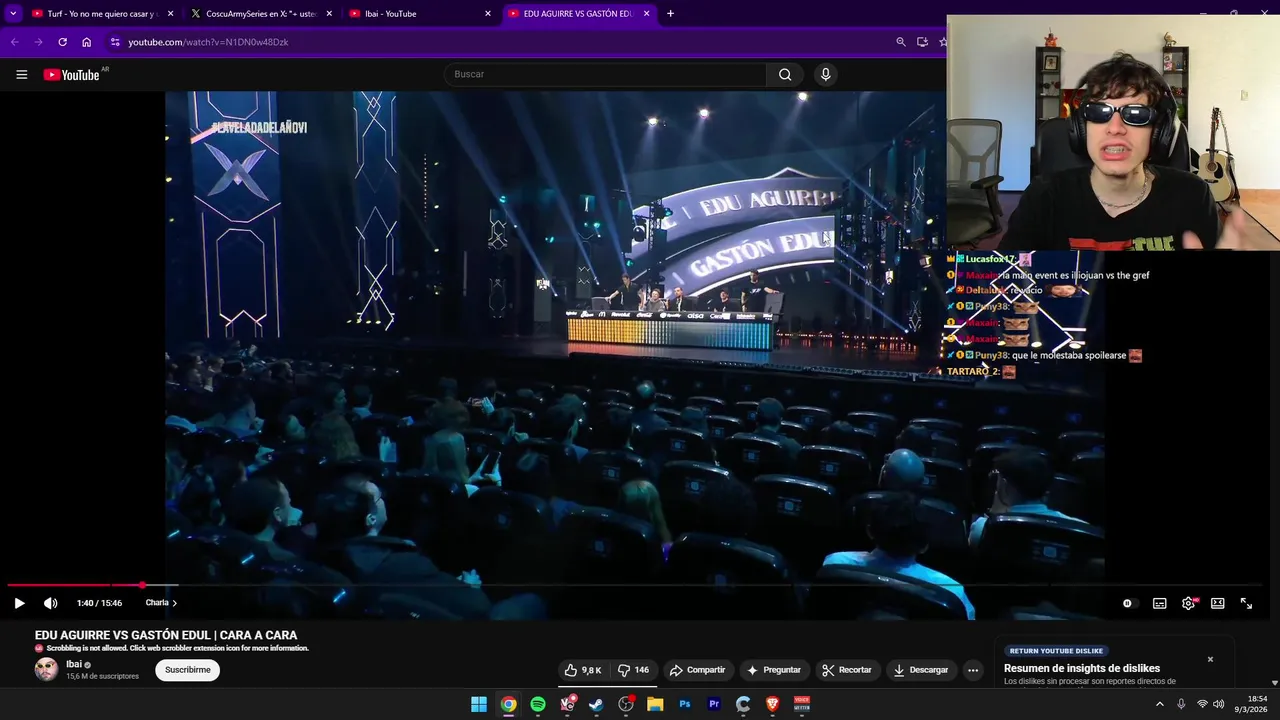Close the Ibai - YouTube tab

[x=488, y=14]
